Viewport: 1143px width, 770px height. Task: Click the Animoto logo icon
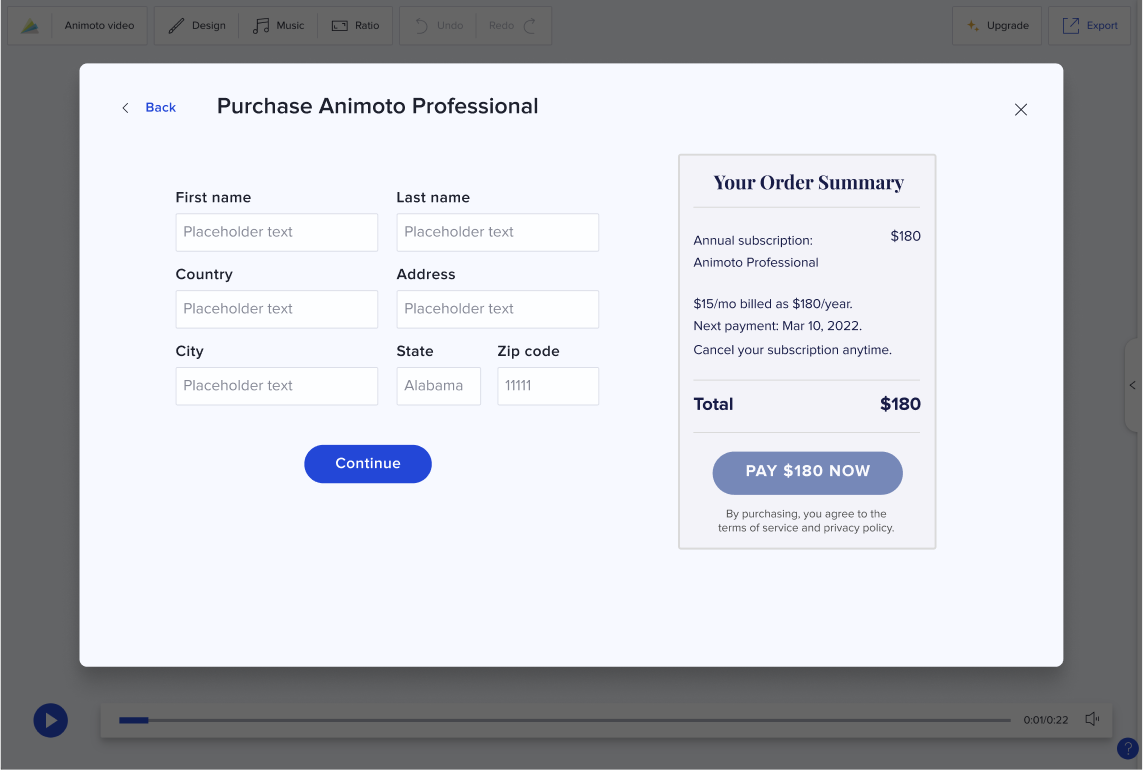[30, 26]
